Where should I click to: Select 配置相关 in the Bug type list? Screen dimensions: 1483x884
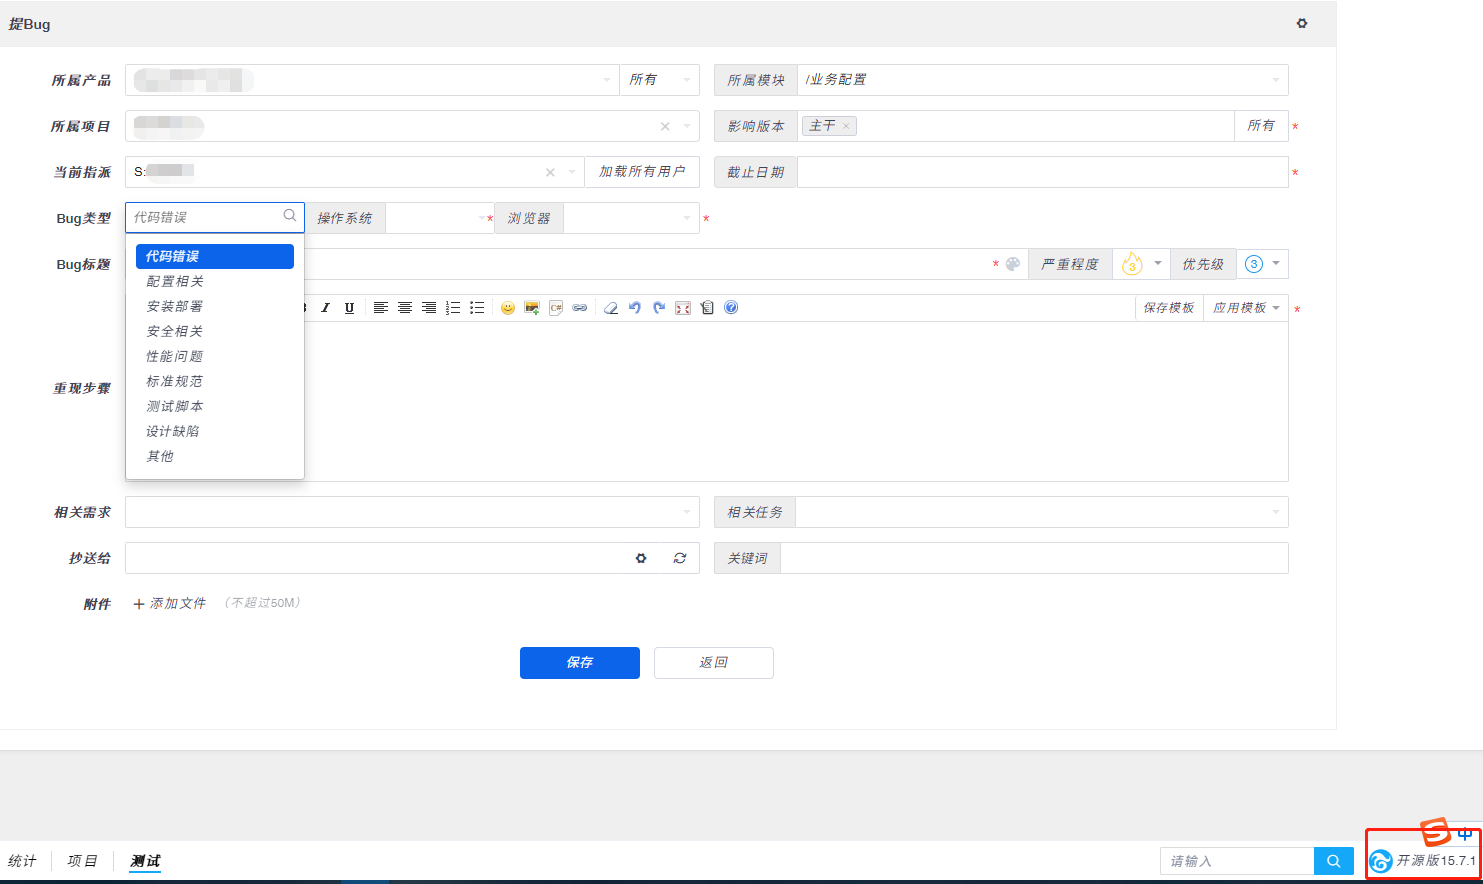click(x=215, y=281)
